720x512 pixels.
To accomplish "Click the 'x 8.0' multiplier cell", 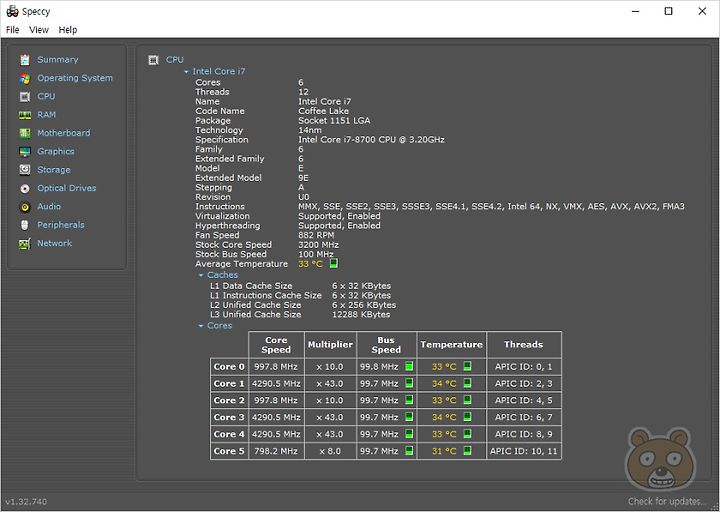I will click(x=330, y=451).
